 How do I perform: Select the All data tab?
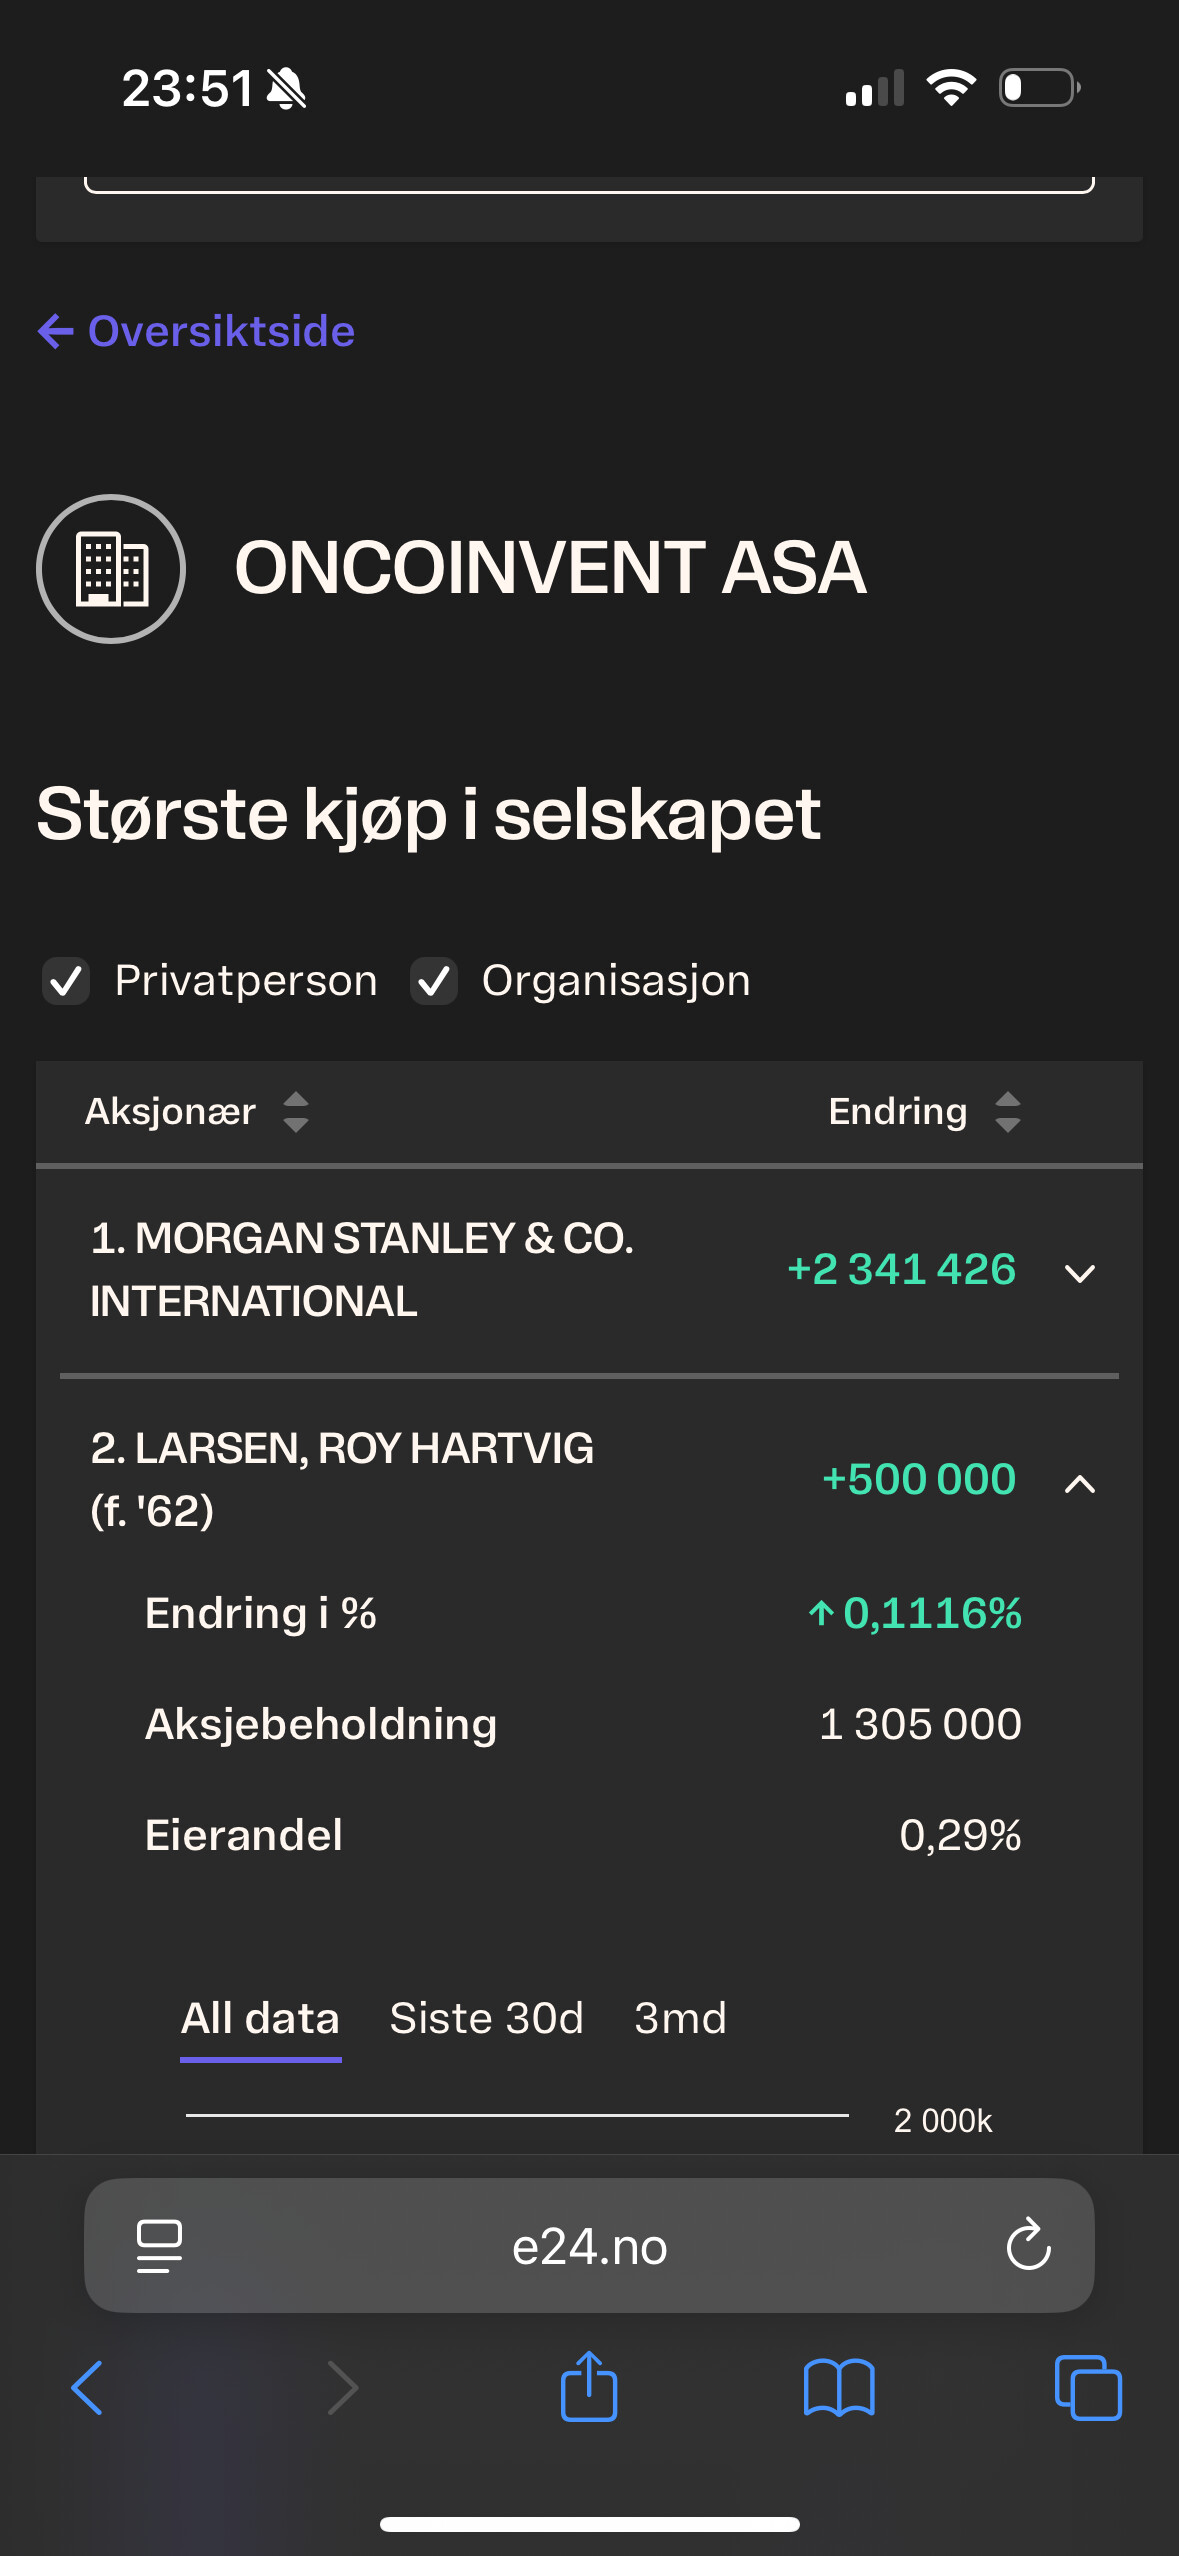[x=260, y=2018]
